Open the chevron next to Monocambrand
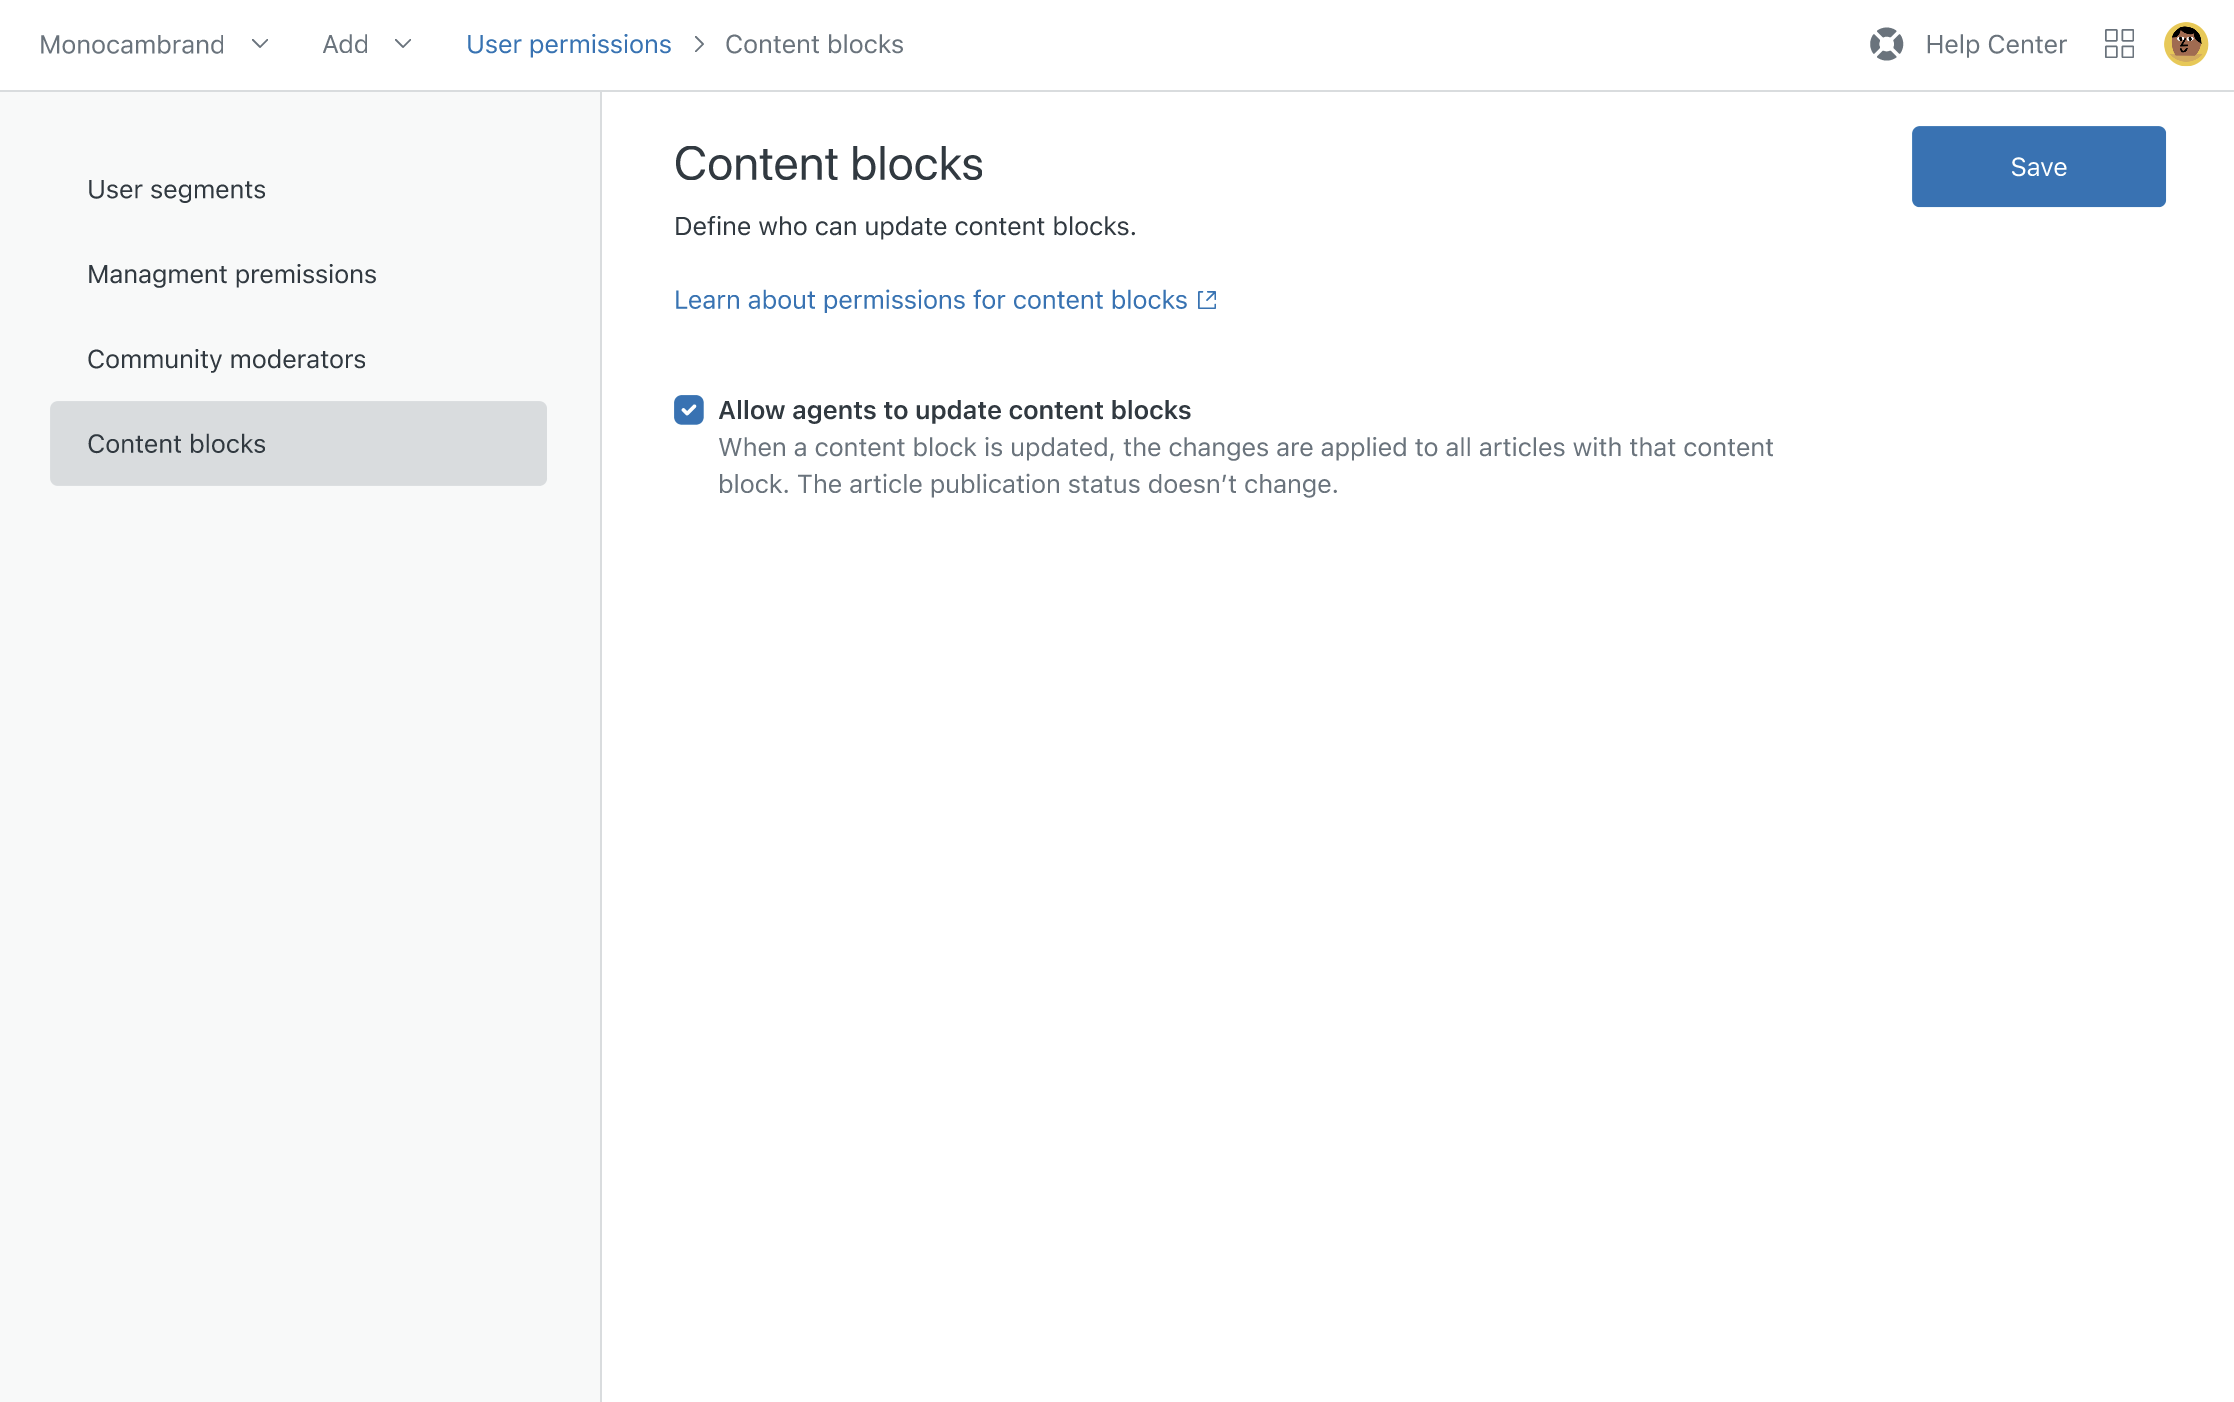Screen dimensions: 2234x1402 tap(261, 44)
